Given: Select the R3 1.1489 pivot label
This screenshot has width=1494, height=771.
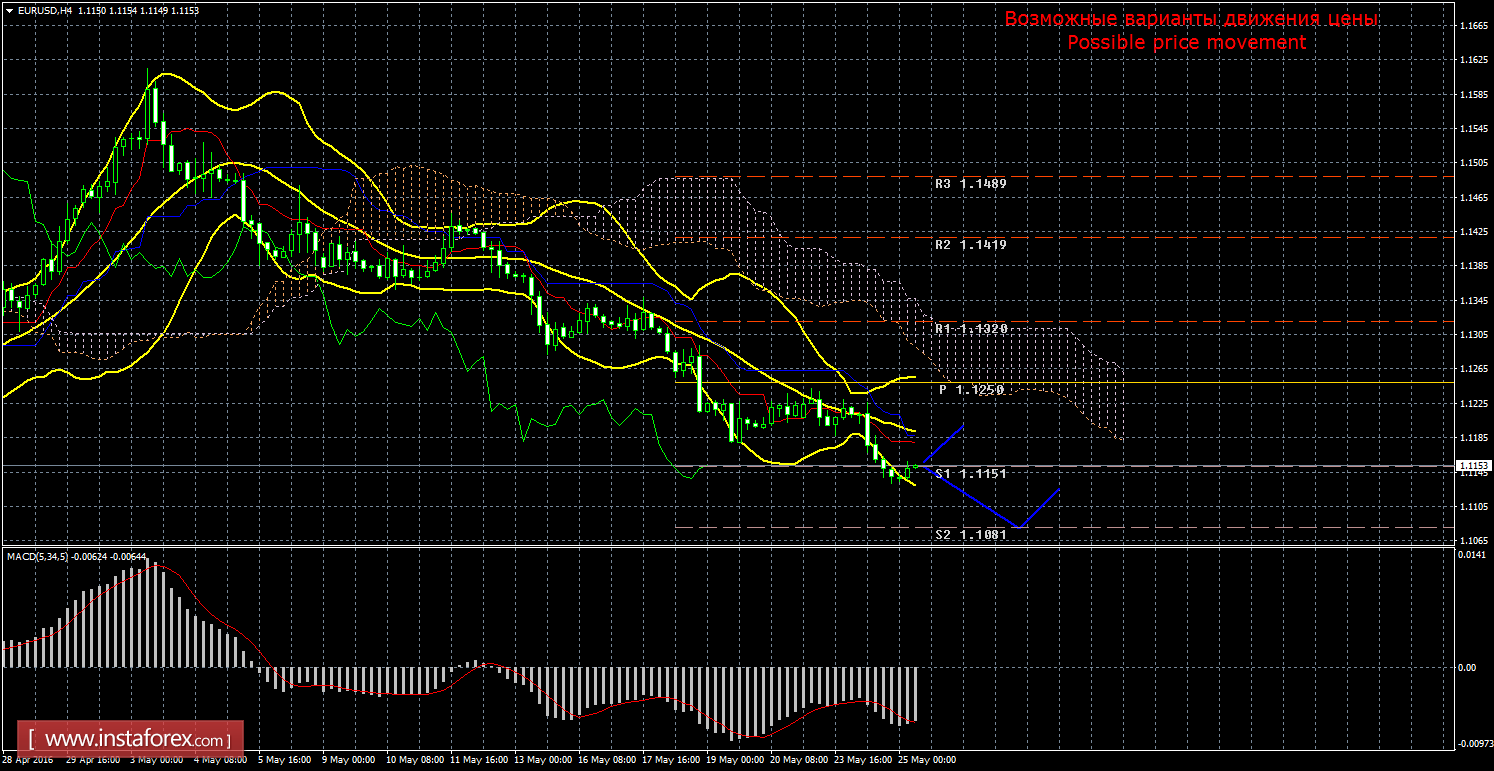Looking at the screenshot, I should pyautogui.click(x=970, y=184).
